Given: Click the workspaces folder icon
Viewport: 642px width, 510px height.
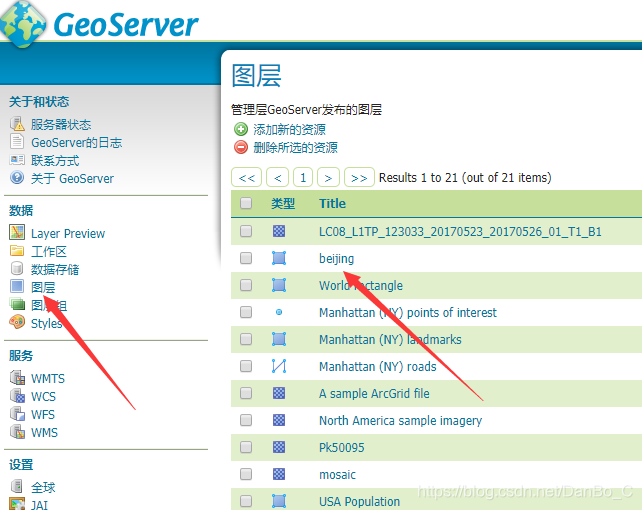Looking at the screenshot, I should pos(17,250).
